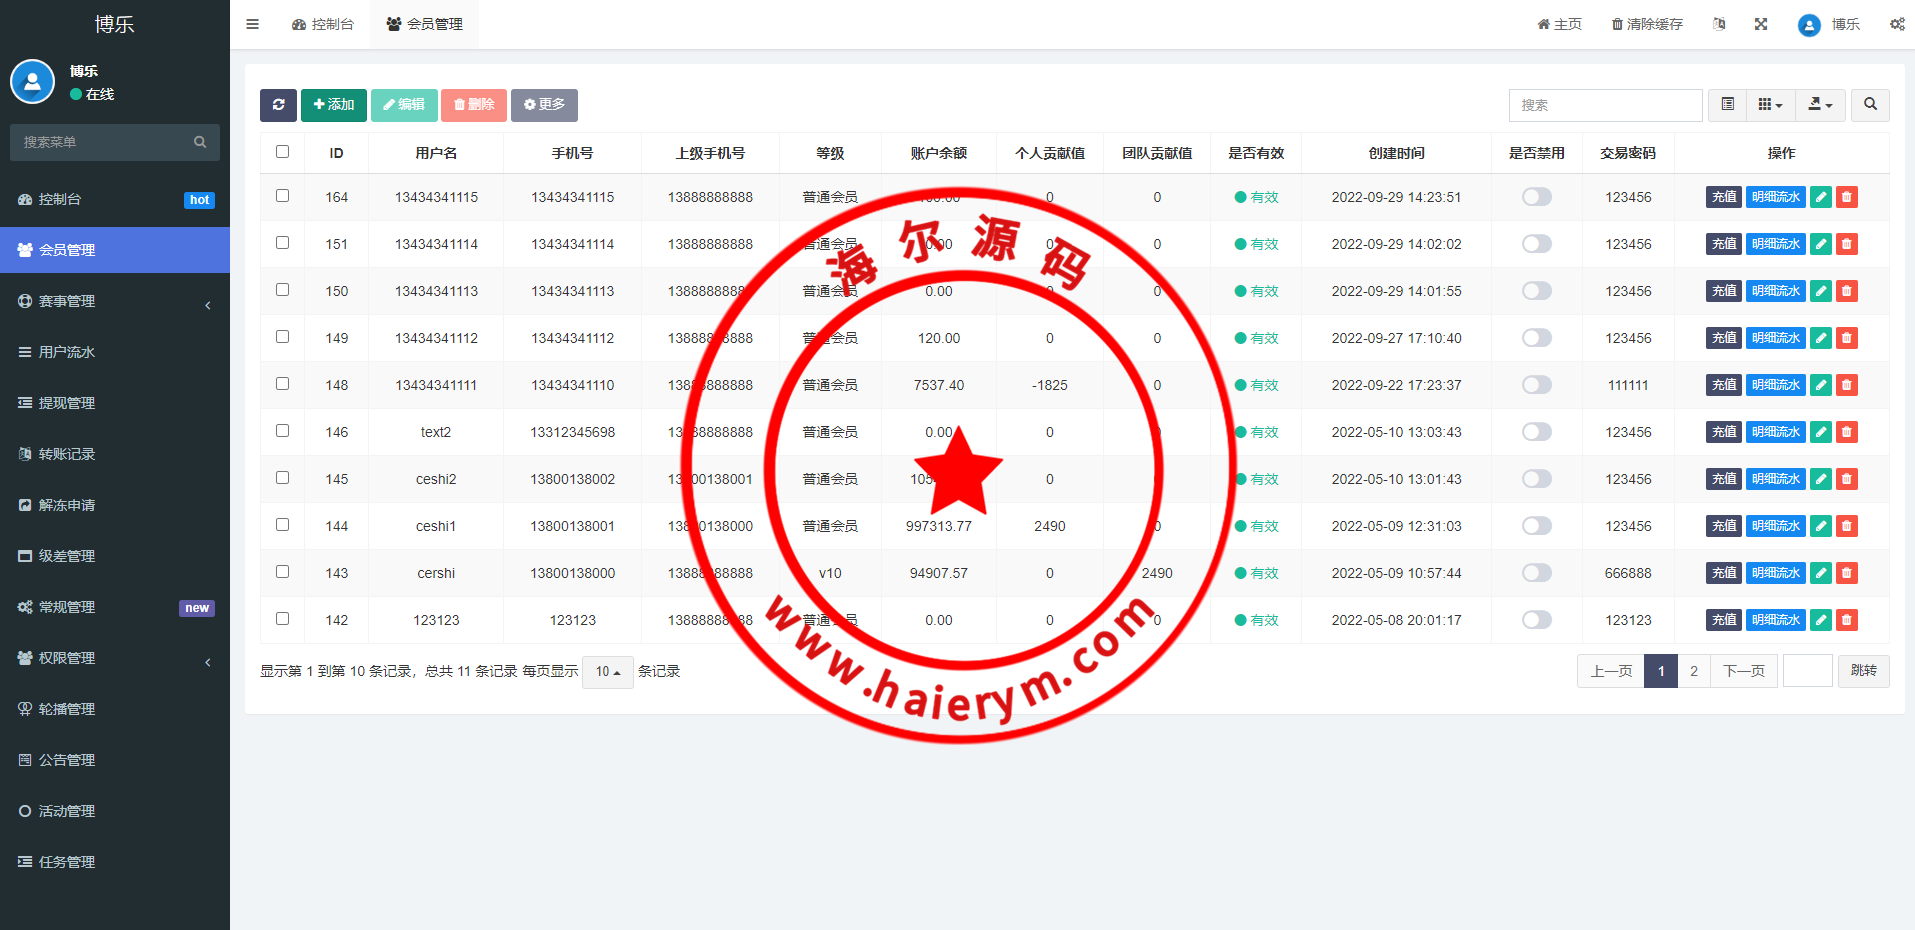
Task: Click the 主页 link in header
Action: (x=1560, y=24)
